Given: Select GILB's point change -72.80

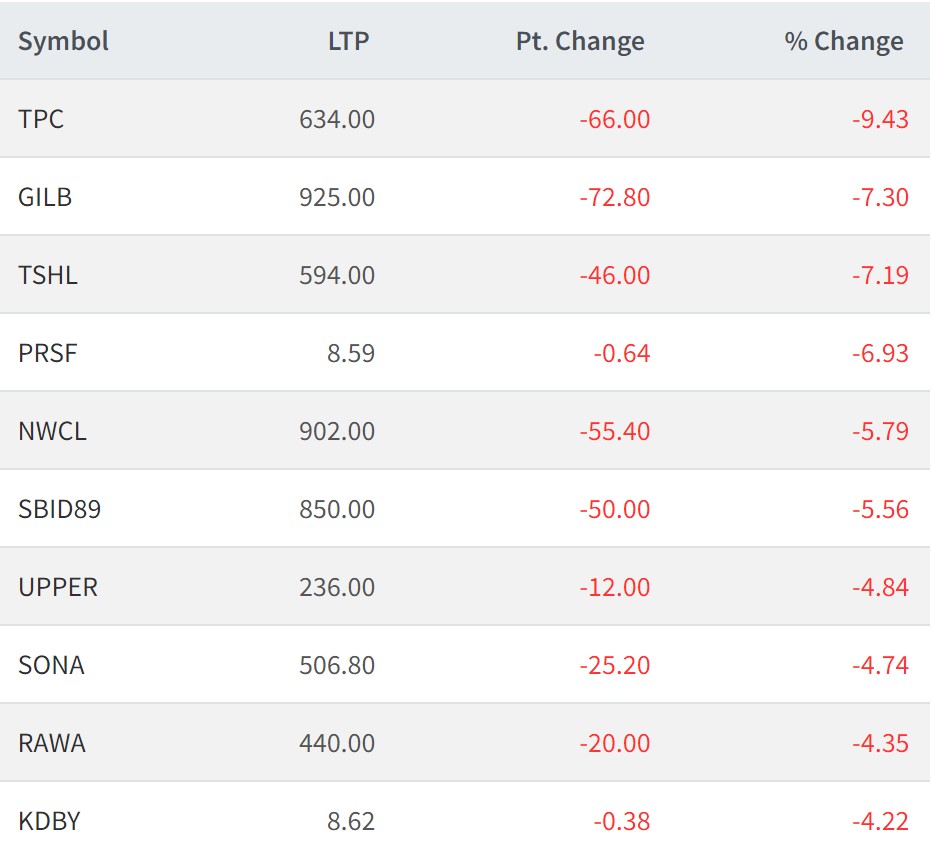Looking at the screenshot, I should pos(614,197).
